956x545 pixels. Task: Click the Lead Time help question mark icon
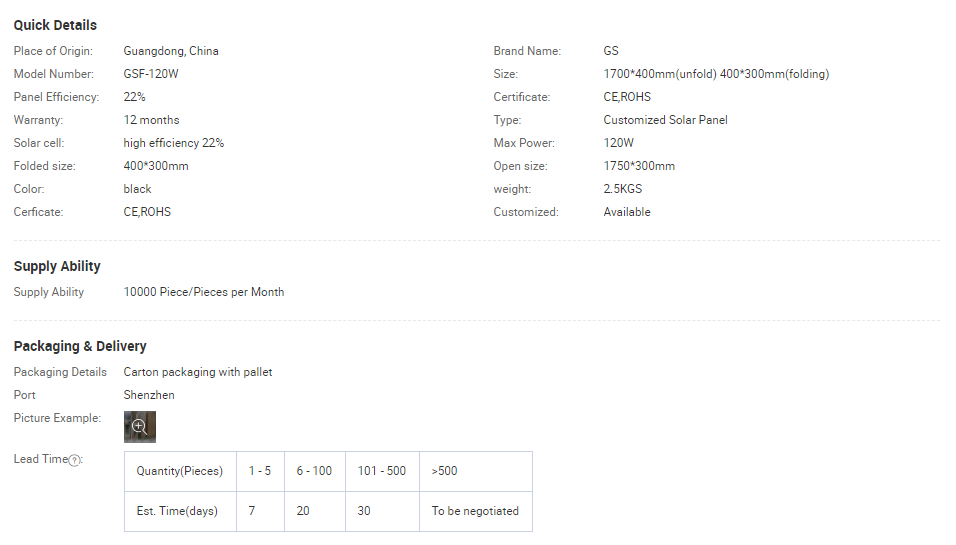click(74, 460)
